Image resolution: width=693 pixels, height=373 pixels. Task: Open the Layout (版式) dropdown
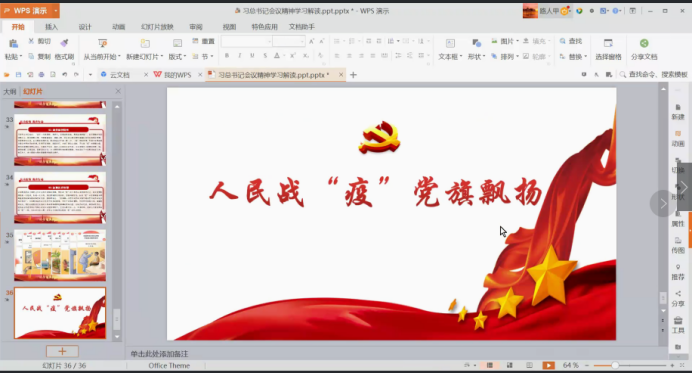(177, 57)
